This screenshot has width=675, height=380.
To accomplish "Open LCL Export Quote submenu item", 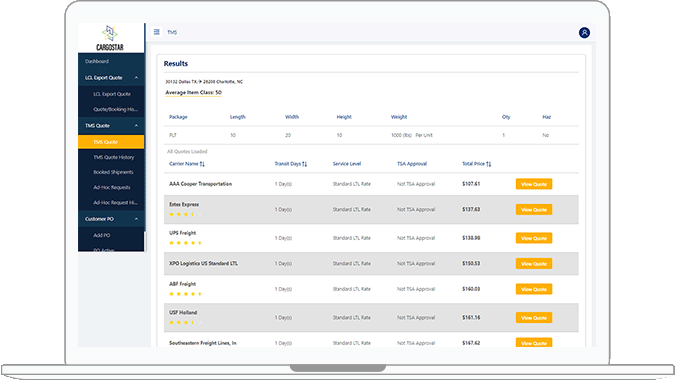I will click(x=112, y=94).
